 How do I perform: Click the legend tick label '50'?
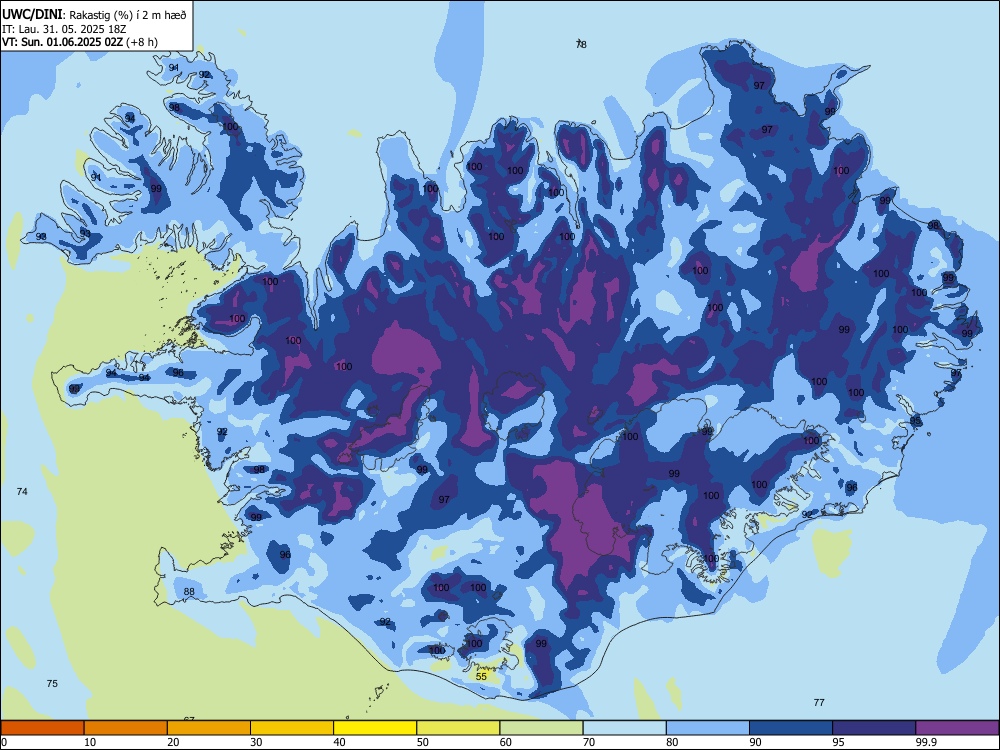pos(423,742)
